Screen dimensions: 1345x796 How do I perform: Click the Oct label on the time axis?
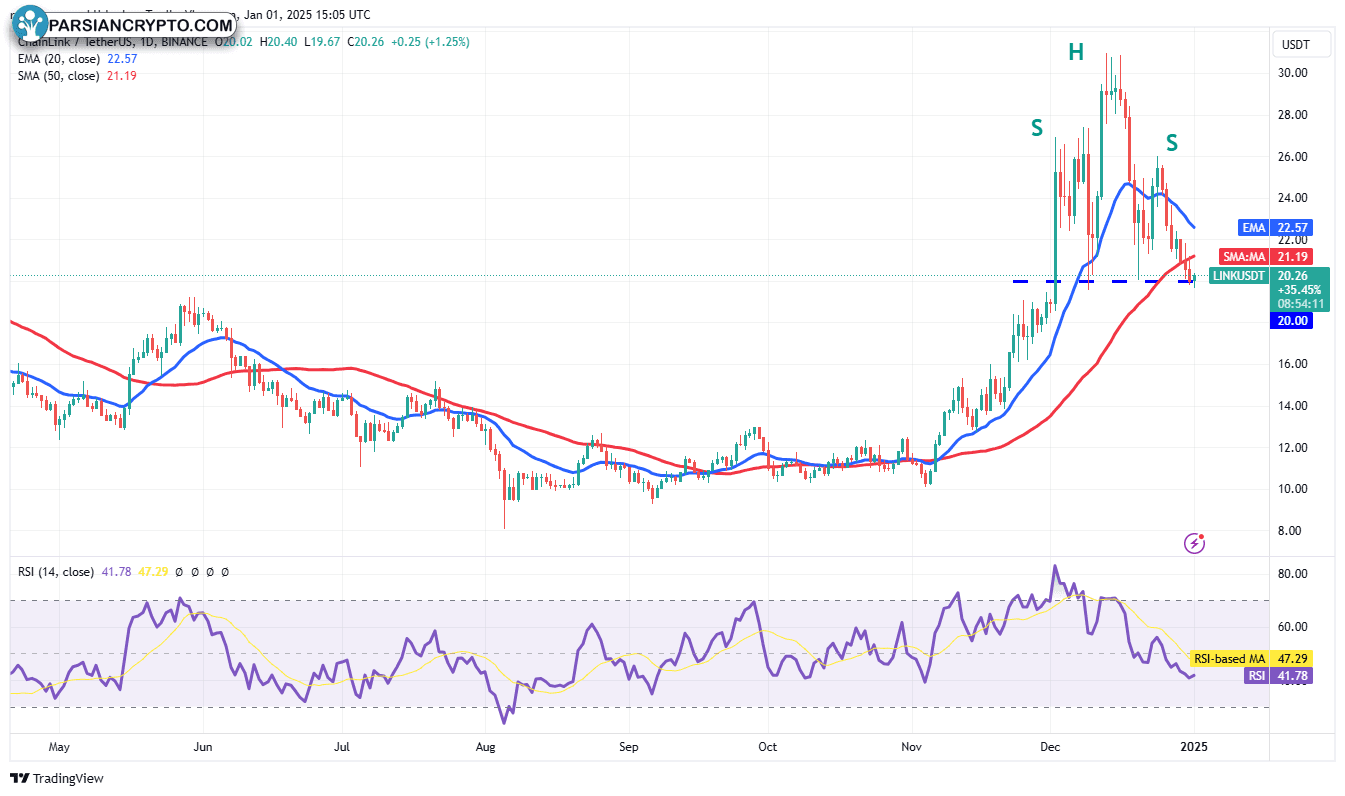(x=768, y=746)
